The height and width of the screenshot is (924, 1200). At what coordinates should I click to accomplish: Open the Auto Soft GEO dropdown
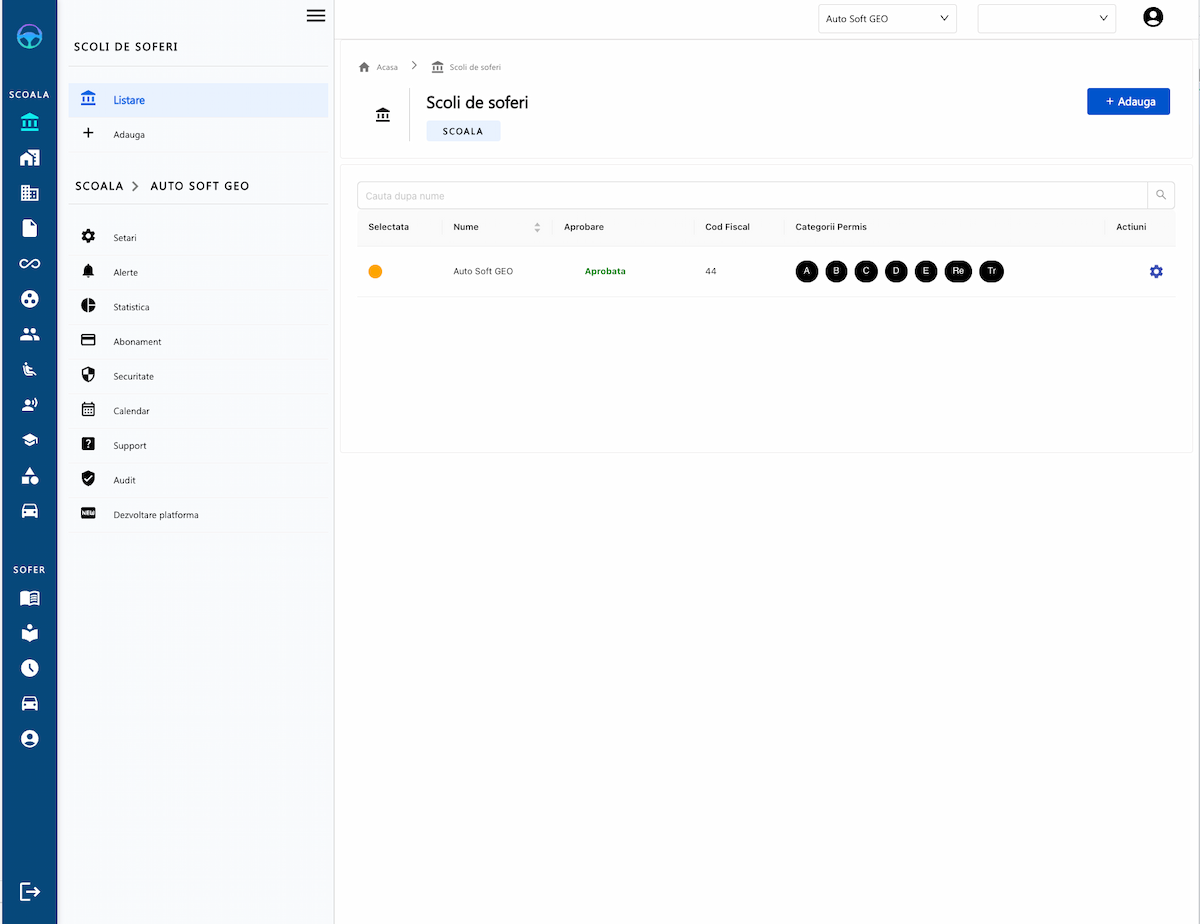click(886, 19)
